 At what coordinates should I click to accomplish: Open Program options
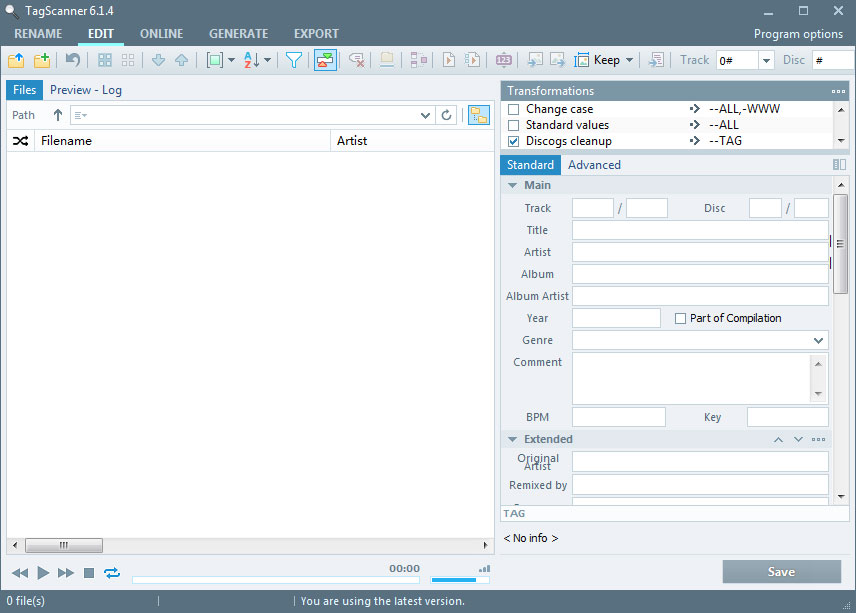798,34
